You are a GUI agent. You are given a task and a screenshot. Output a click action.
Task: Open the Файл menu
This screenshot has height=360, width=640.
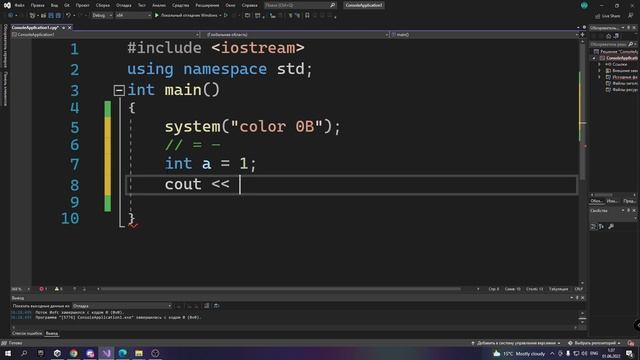19,5
